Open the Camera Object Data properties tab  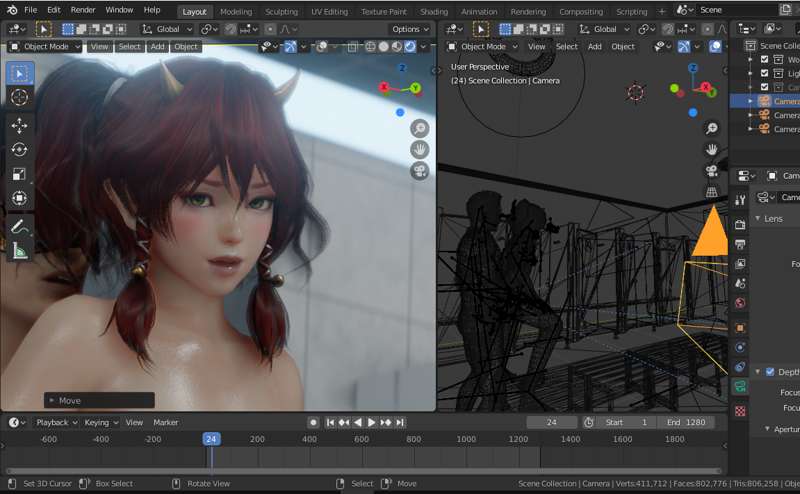point(740,386)
